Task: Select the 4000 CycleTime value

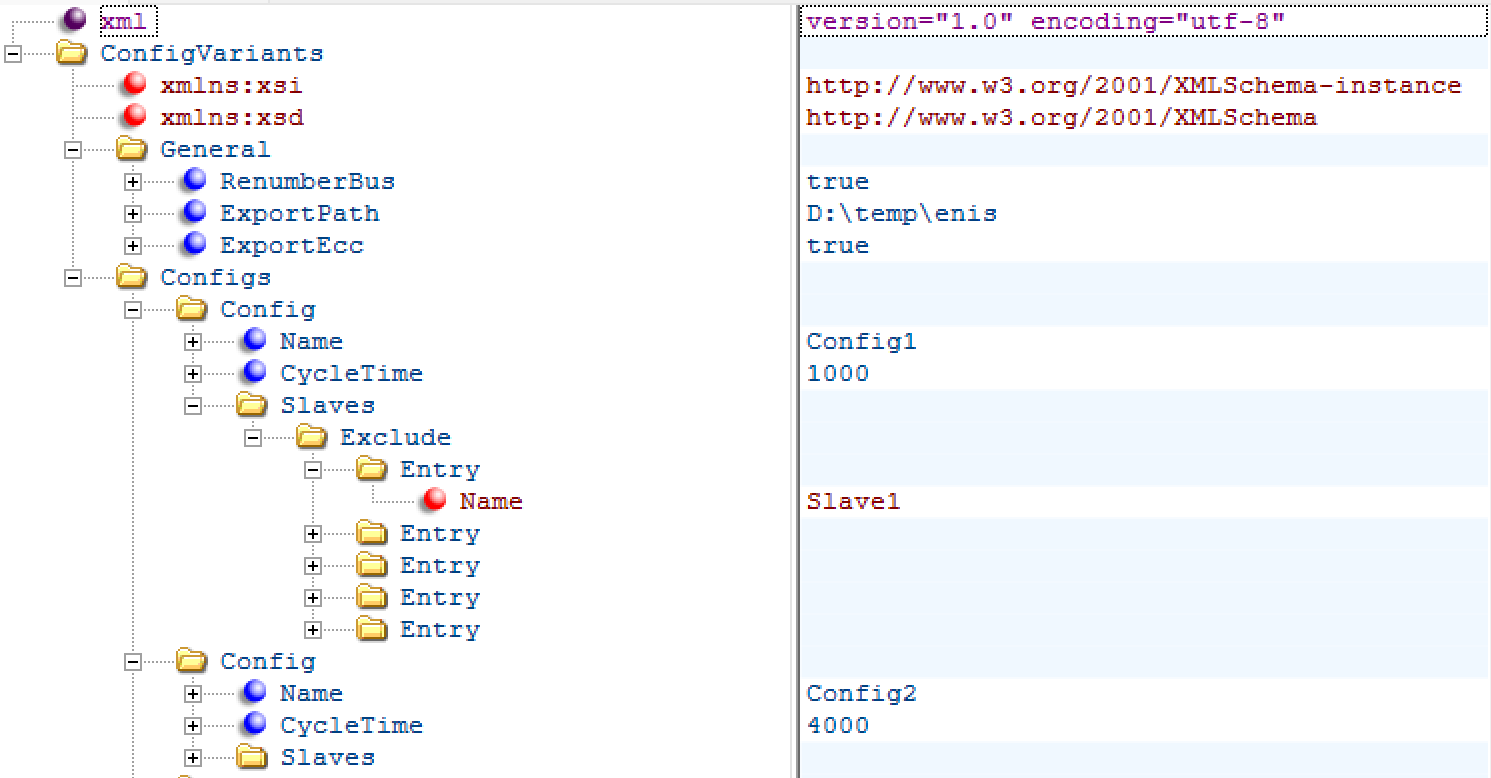Action: (x=837, y=725)
